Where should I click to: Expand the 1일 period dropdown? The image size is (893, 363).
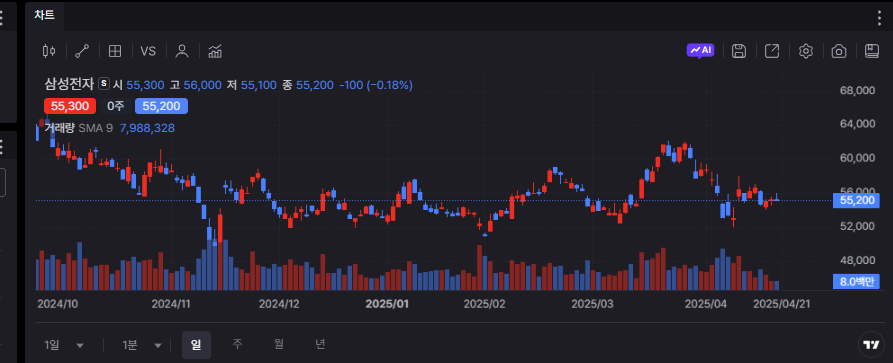[64, 345]
